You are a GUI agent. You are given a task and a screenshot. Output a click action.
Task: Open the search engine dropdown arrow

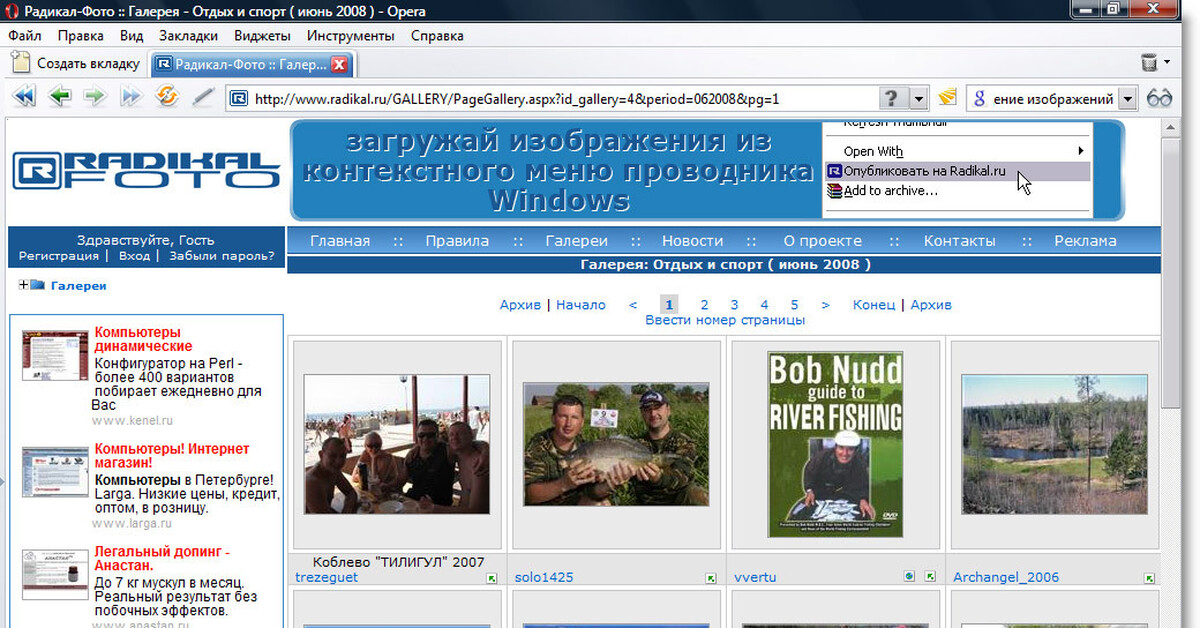pos(1128,98)
